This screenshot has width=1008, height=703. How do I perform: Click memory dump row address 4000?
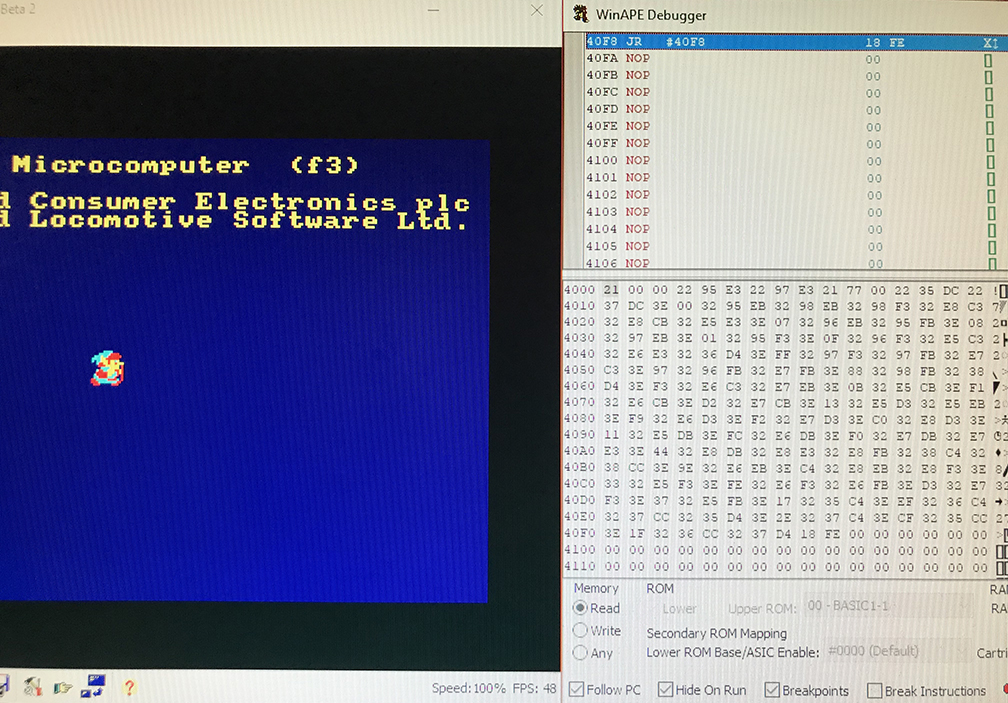pos(579,290)
